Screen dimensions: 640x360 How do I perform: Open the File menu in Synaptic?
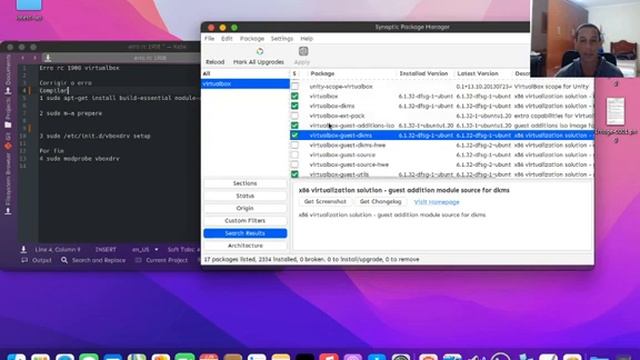[x=209, y=38]
